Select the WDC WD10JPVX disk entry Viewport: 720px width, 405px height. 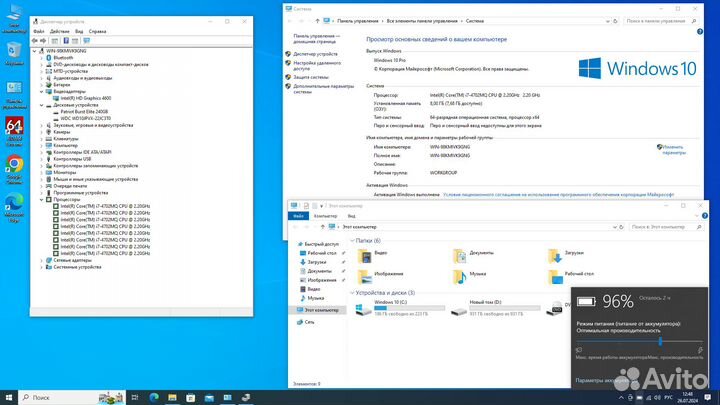pos(85,118)
